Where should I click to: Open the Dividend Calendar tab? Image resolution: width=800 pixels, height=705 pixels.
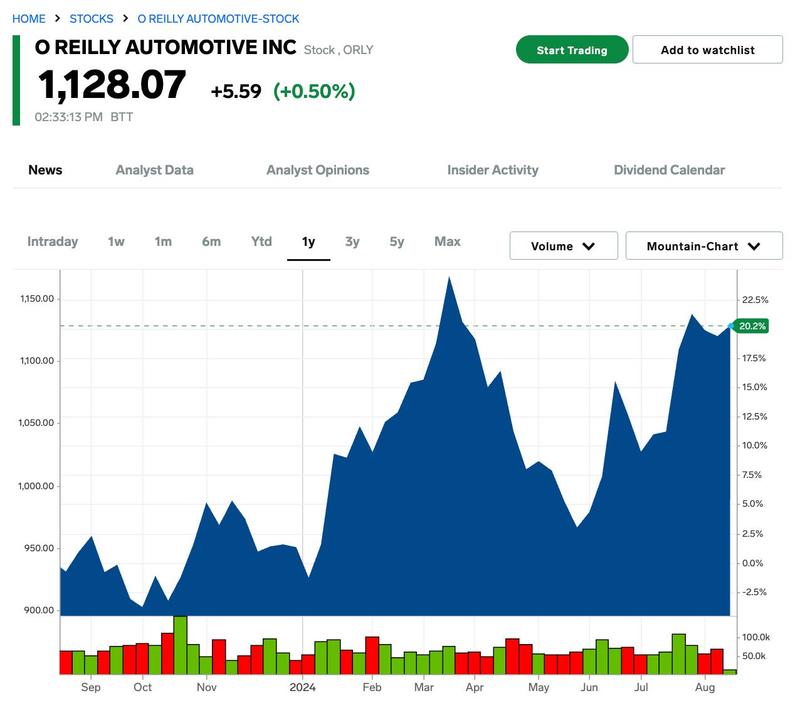pos(669,170)
